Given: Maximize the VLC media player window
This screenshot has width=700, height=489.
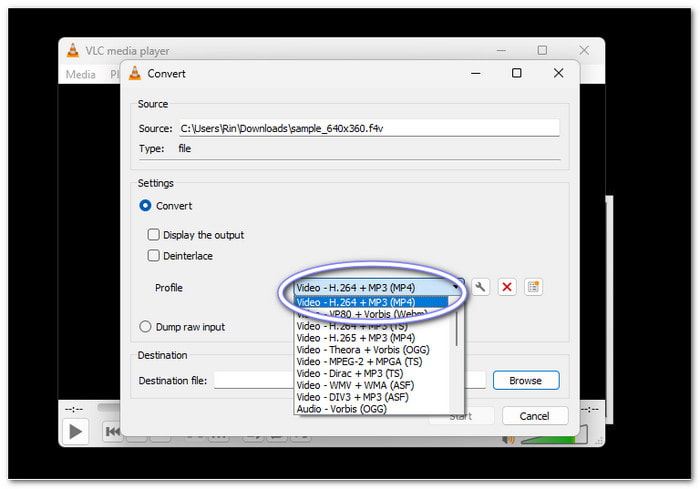Looking at the screenshot, I should tap(542, 50).
